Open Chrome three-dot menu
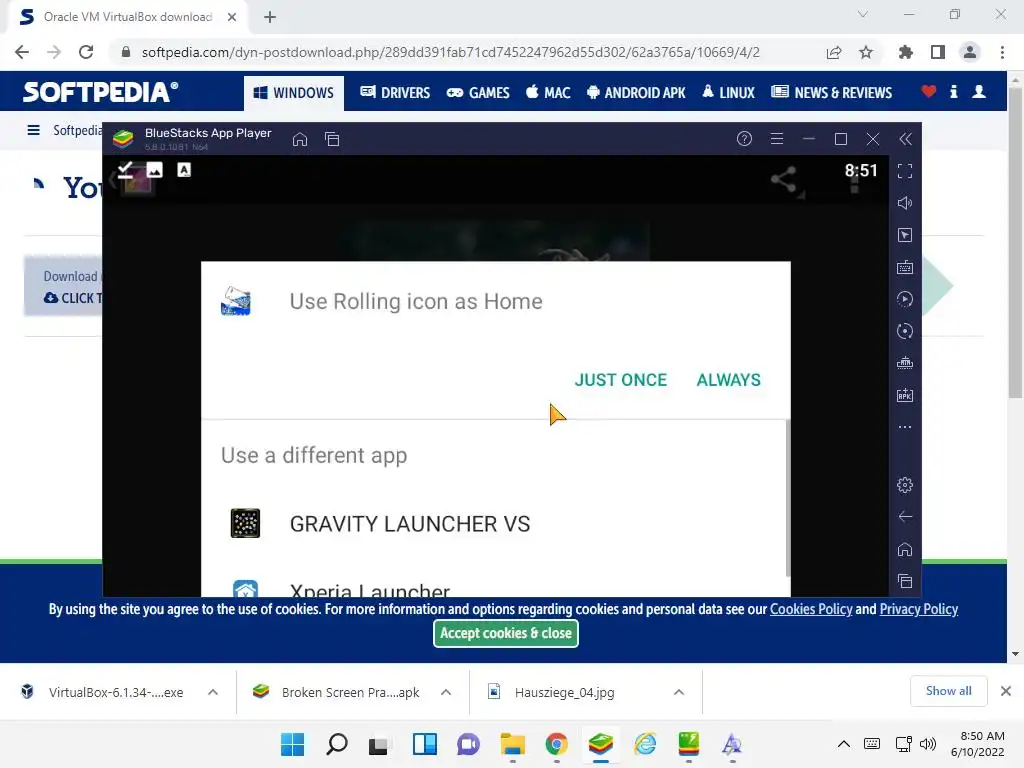Screen dimensions: 1024x768 pyautogui.click(x=1002, y=52)
